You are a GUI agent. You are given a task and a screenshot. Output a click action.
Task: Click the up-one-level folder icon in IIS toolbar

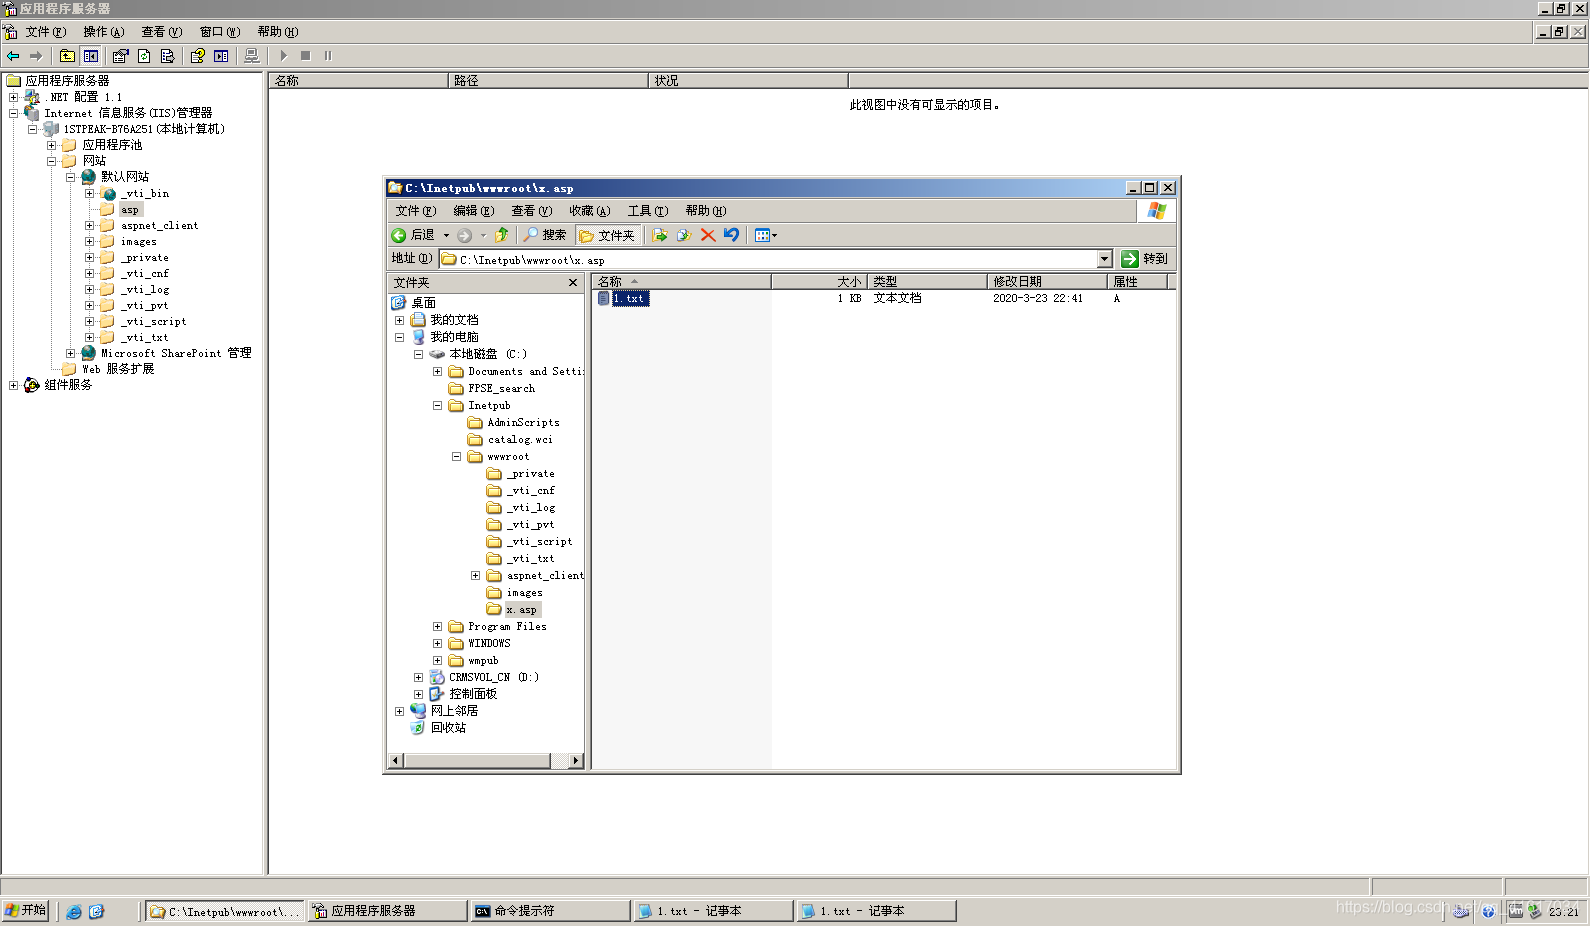[x=67, y=56]
